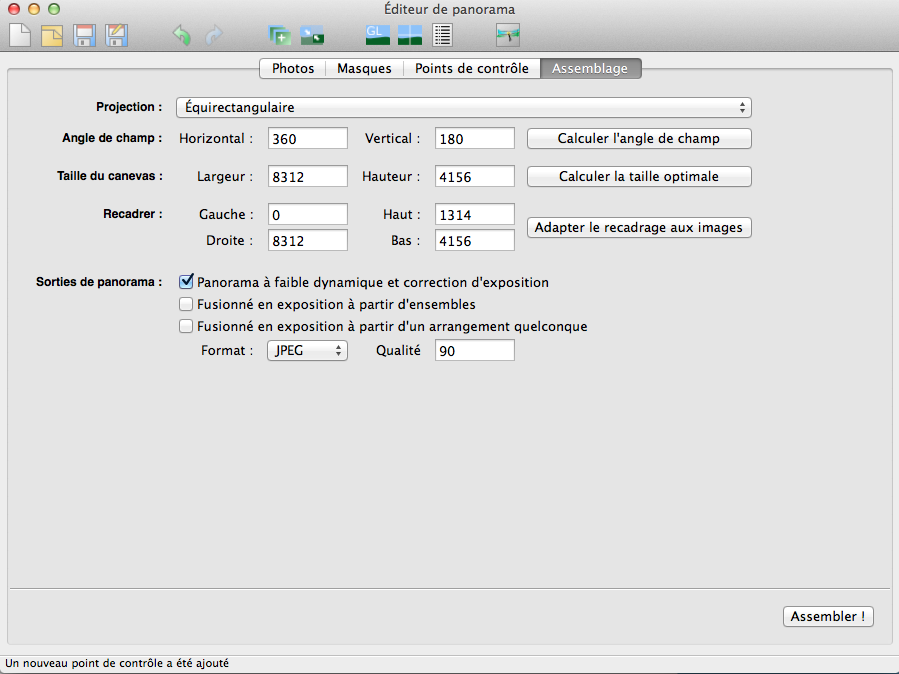The width and height of the screenshot is (899, 674).
Task: Uncheck low dynamic range panorama output
Action: (x=185, y=282)
